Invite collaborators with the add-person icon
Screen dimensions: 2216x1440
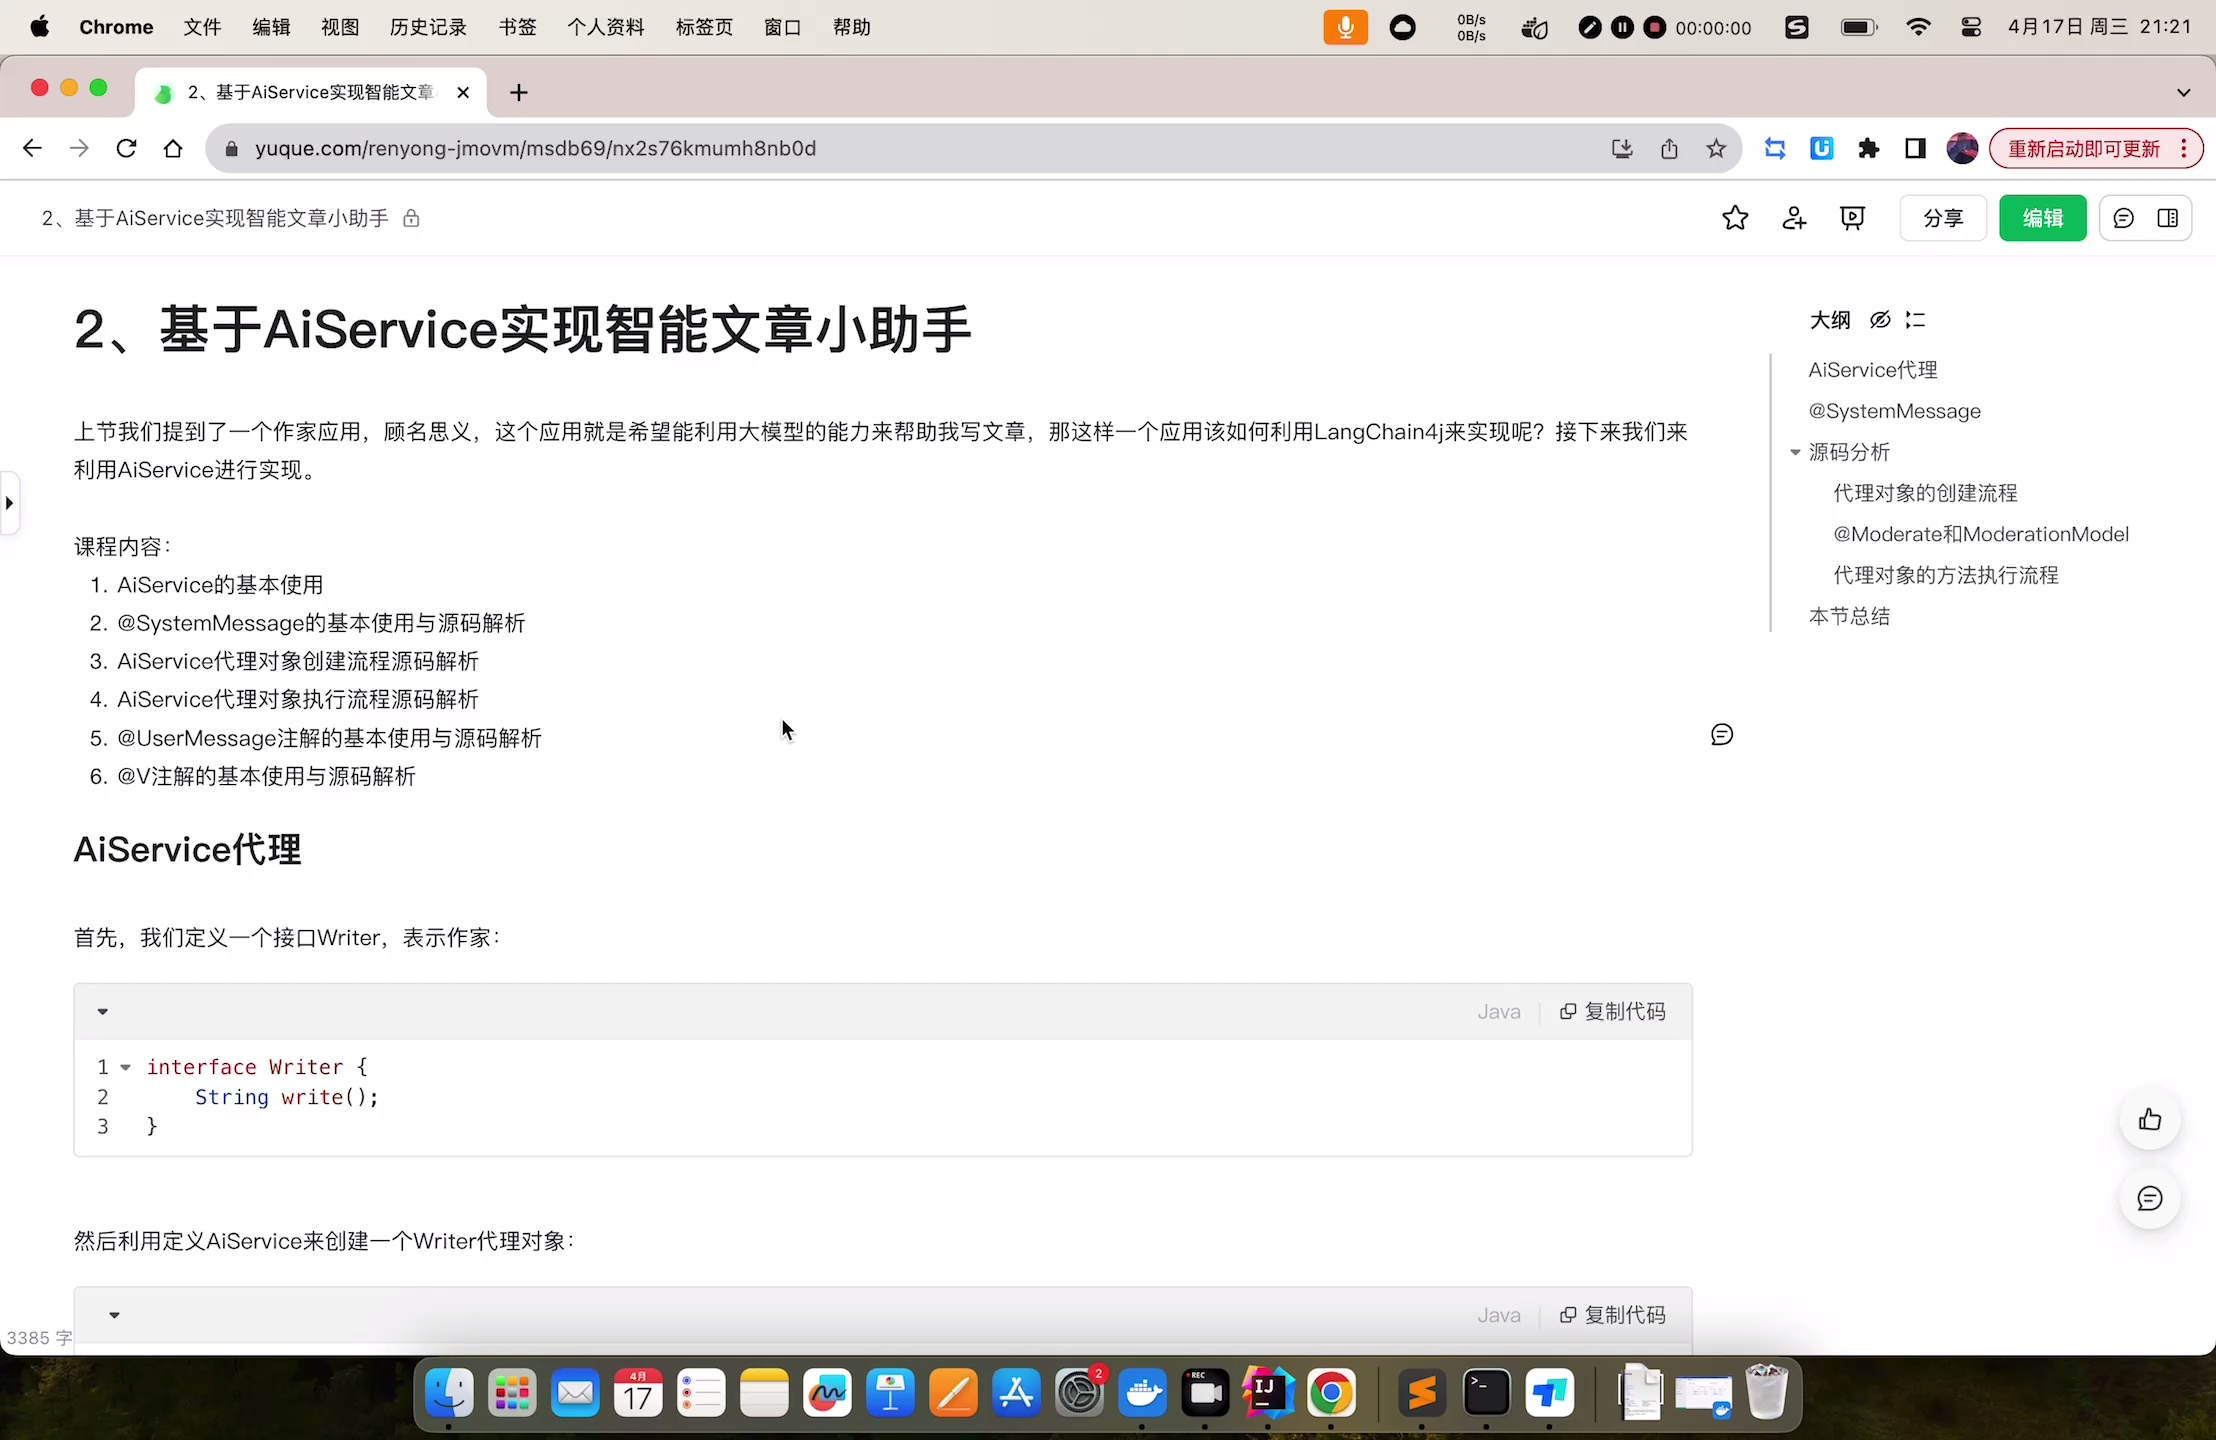pos(1795,218)
